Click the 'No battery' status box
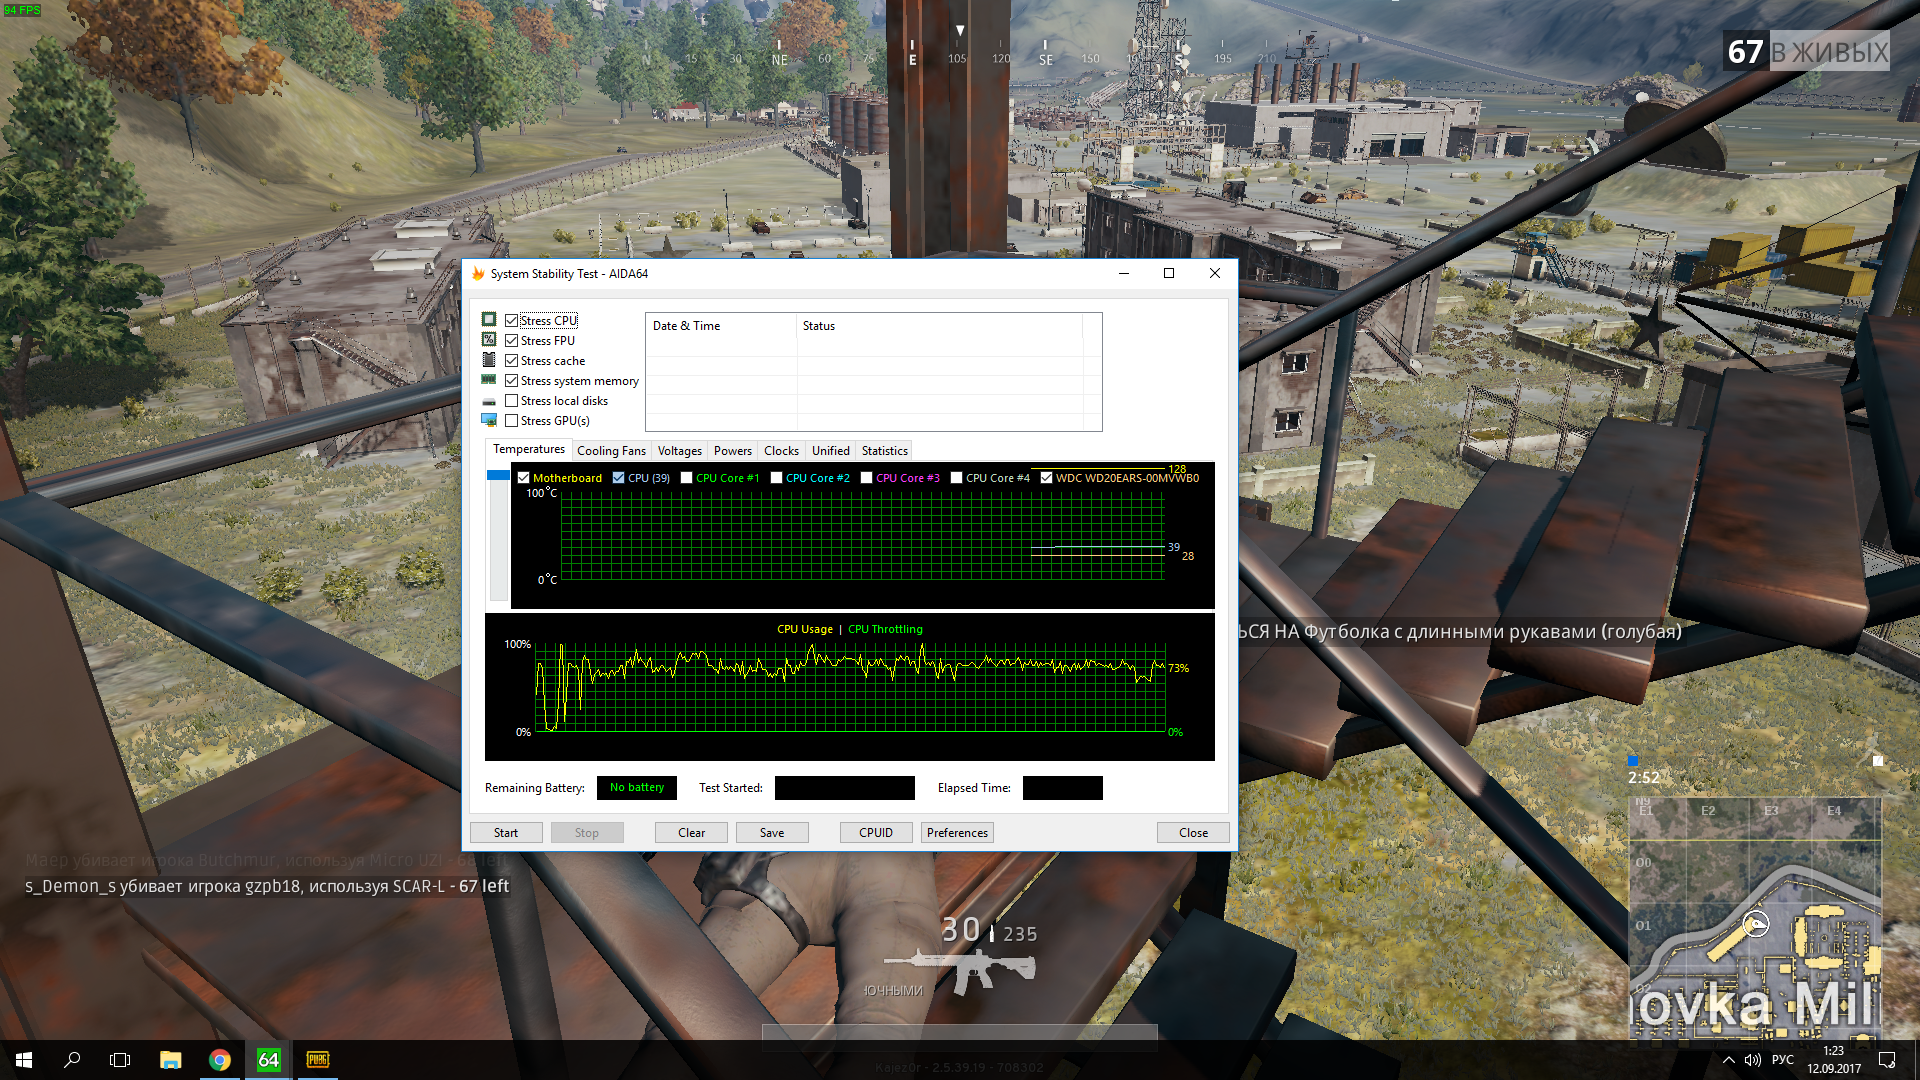The width and height of the screenshot is (1920, 1080). click(637, 788)
